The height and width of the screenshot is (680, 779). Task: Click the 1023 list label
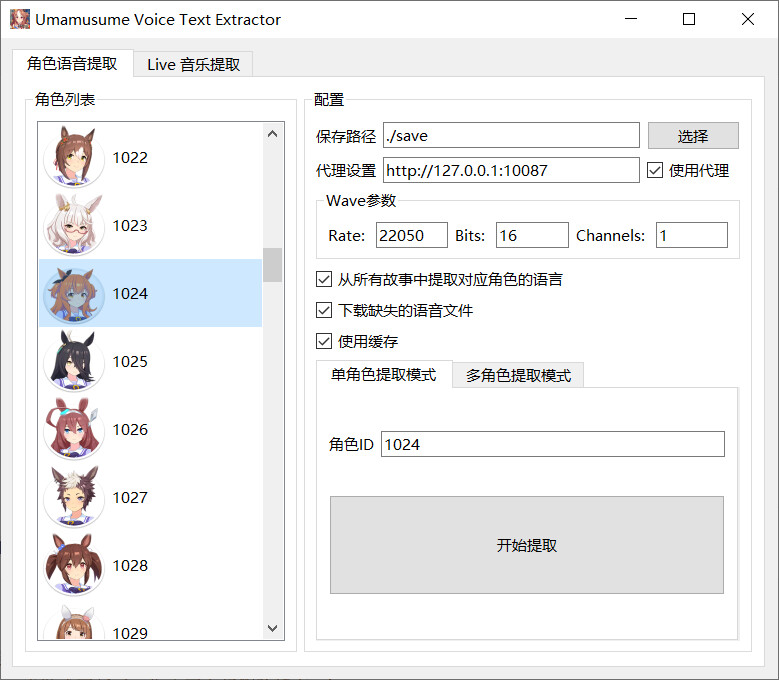pos(130,226)
